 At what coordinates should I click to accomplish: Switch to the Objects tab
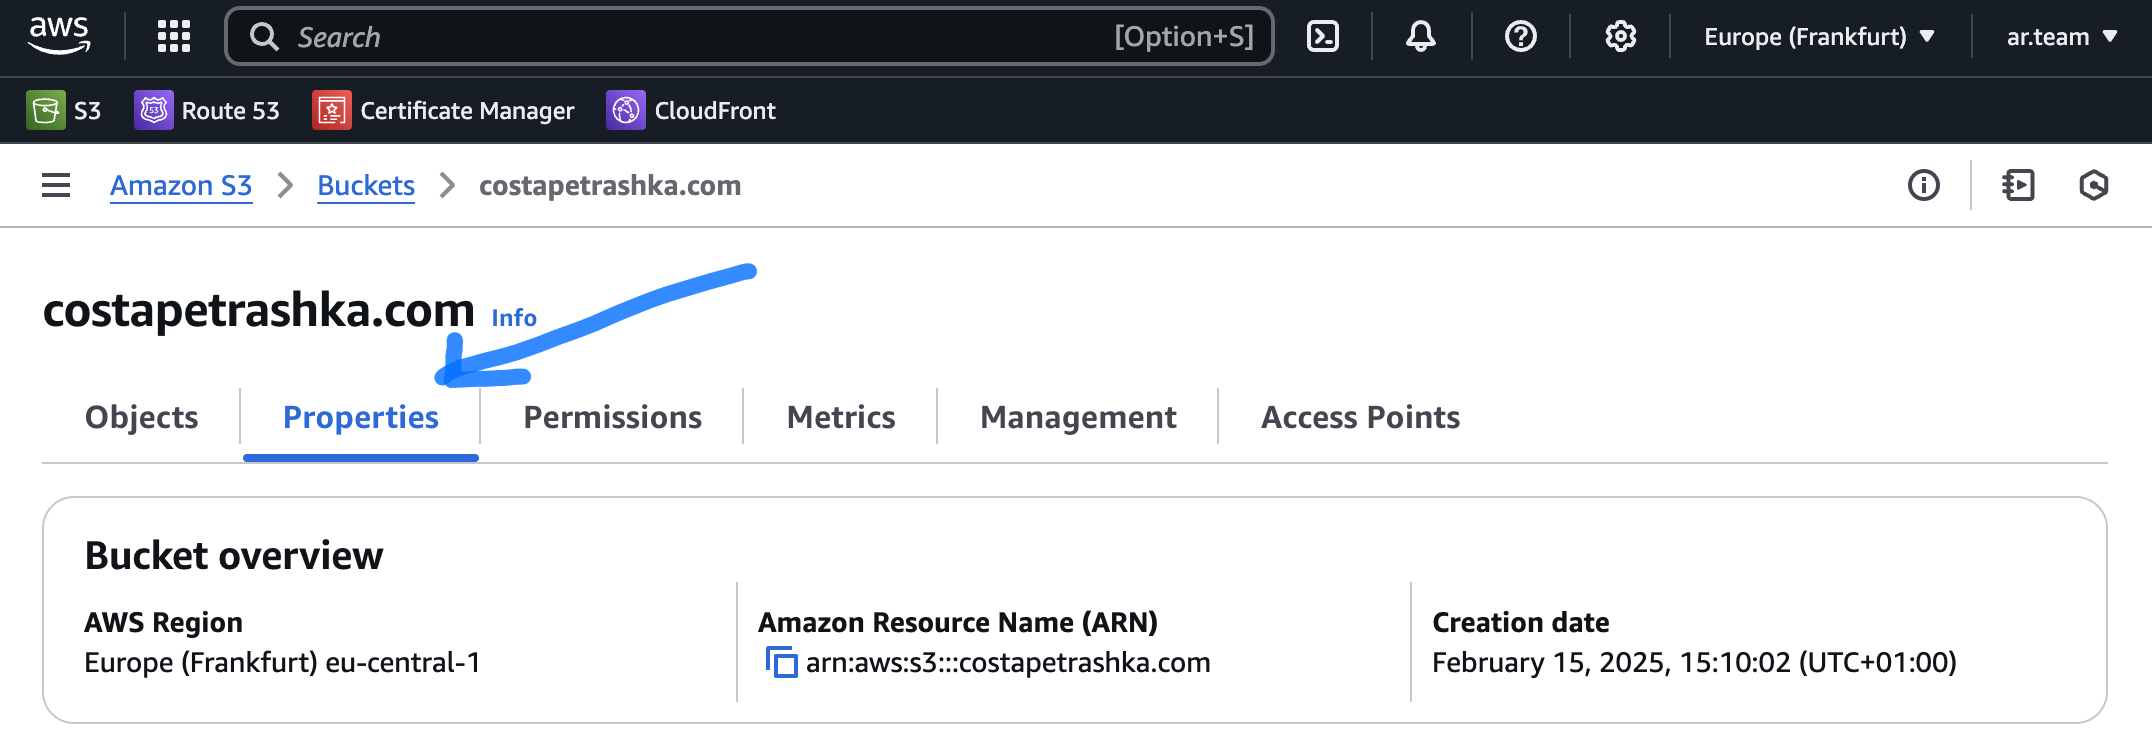click(141, 417)
